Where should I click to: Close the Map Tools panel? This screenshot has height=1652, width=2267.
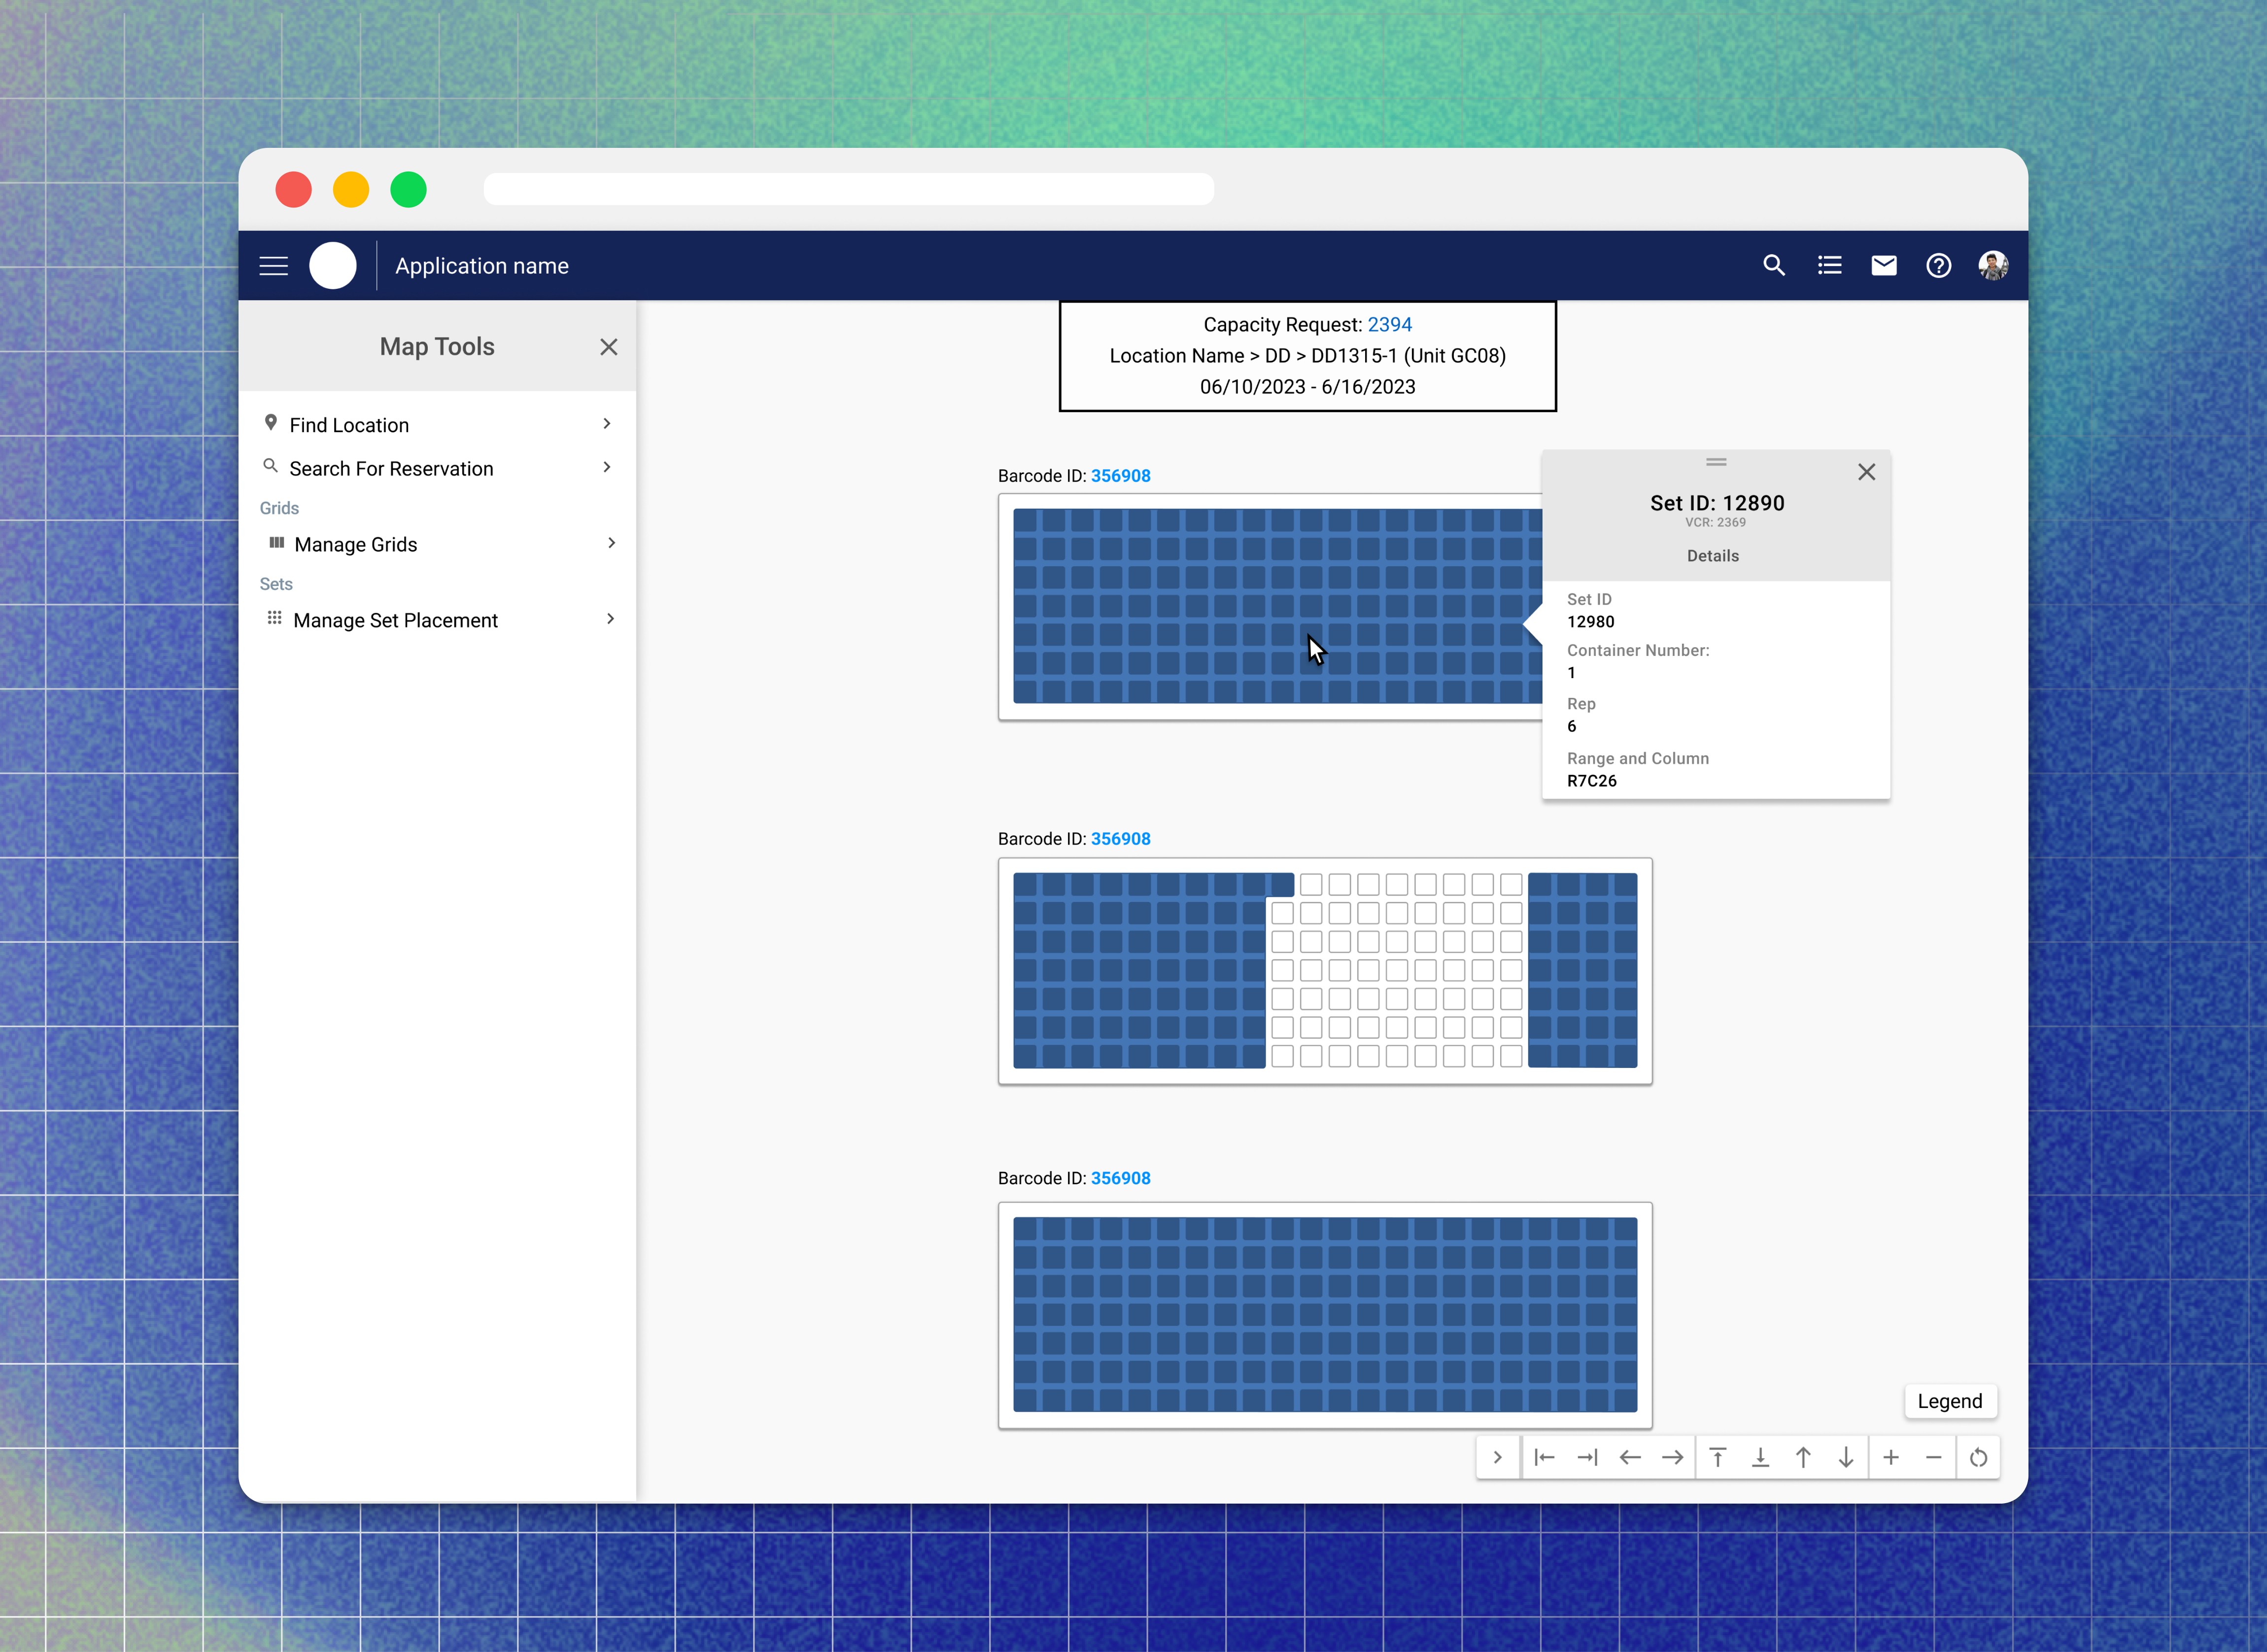(608, 347)
